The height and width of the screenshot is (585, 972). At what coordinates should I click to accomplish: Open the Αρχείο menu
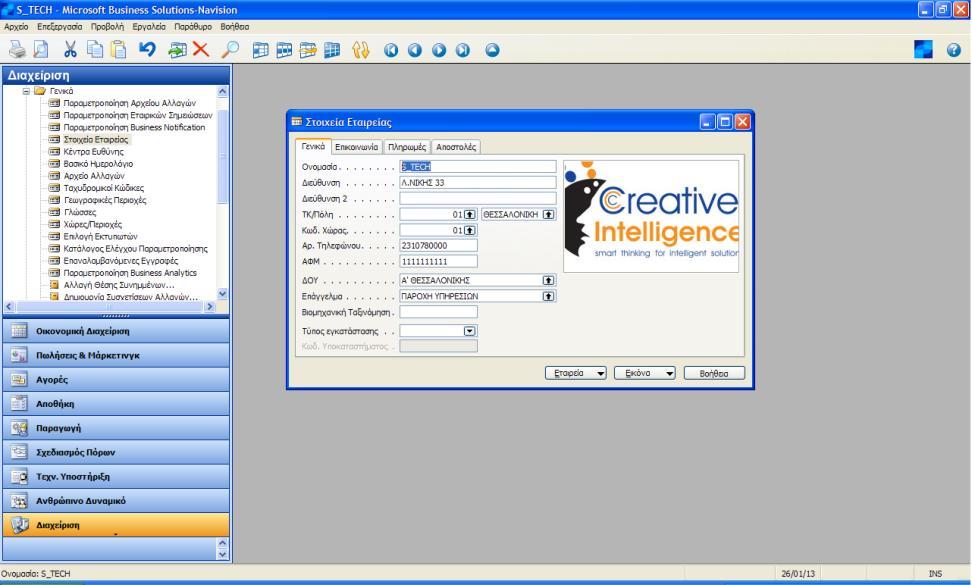[16, 27]
